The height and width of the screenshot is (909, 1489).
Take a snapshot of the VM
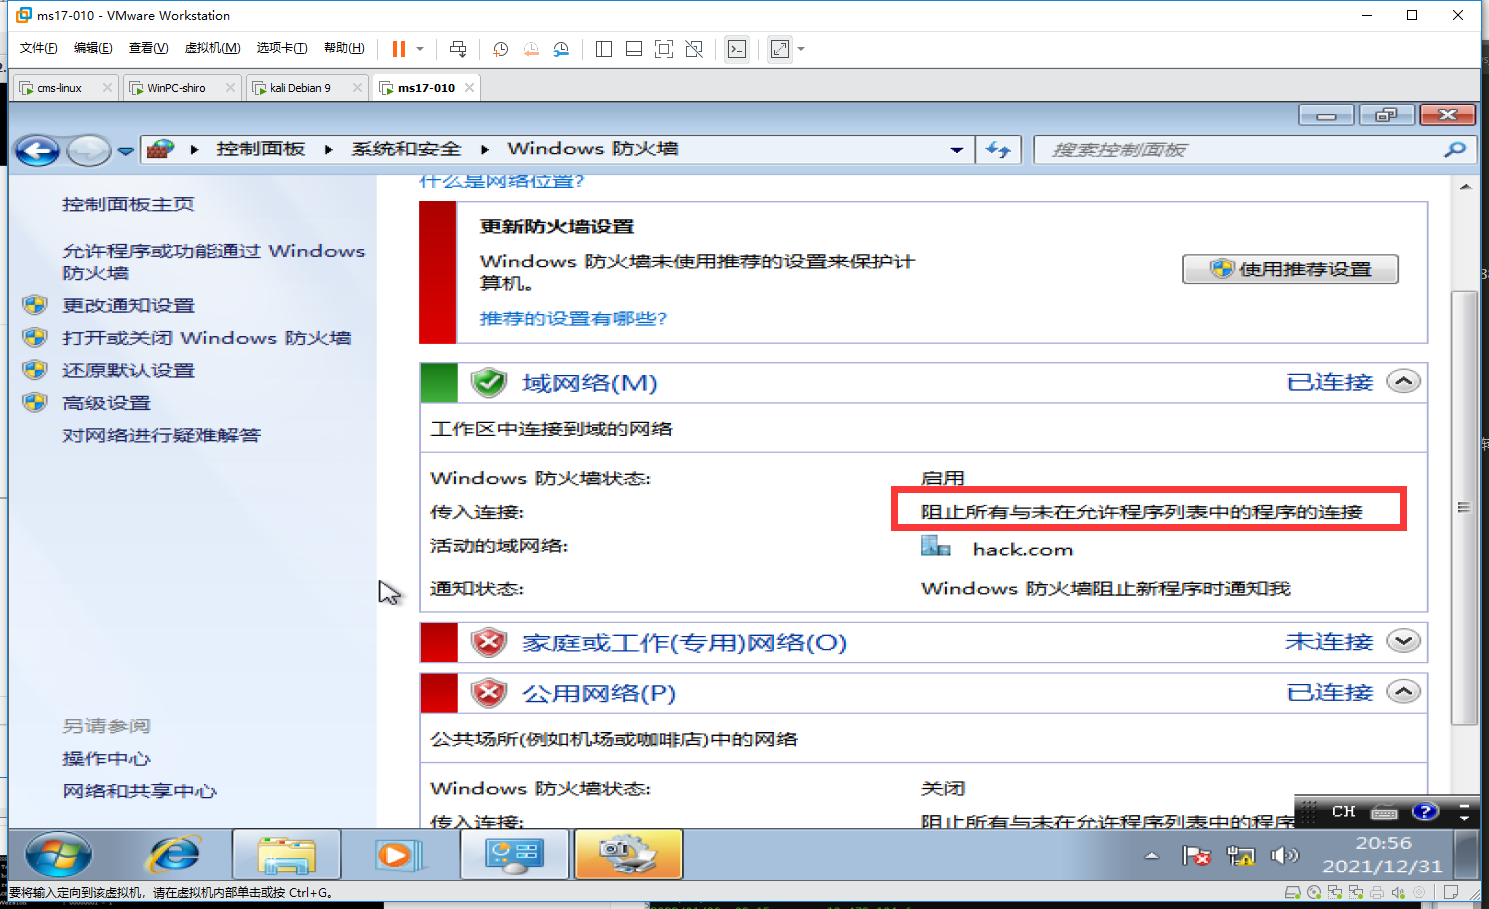point(501,49)
